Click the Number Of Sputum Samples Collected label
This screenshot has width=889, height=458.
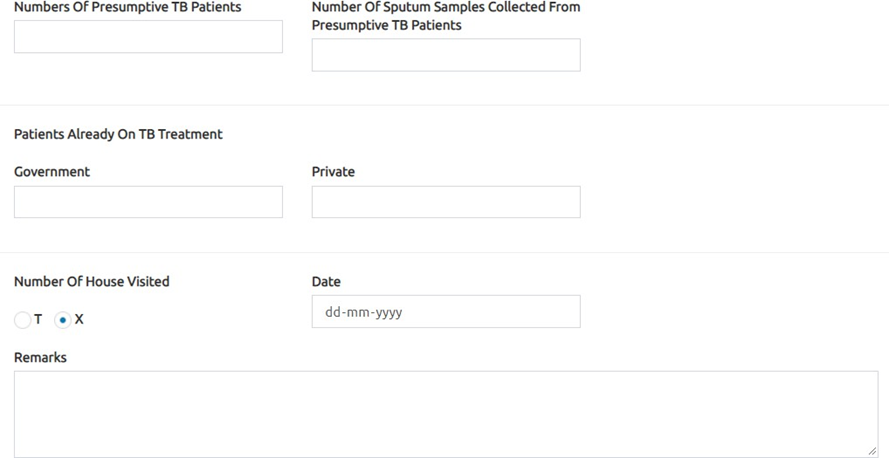tap(446, 16)
